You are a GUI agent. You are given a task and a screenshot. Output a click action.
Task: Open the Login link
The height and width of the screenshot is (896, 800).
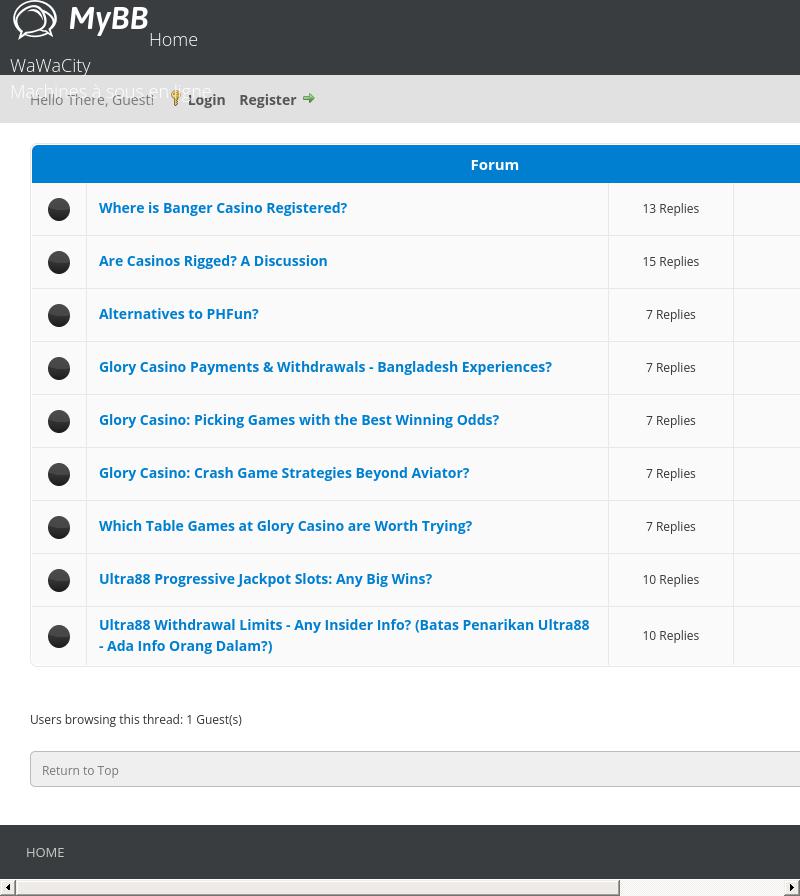pos(206,99)
